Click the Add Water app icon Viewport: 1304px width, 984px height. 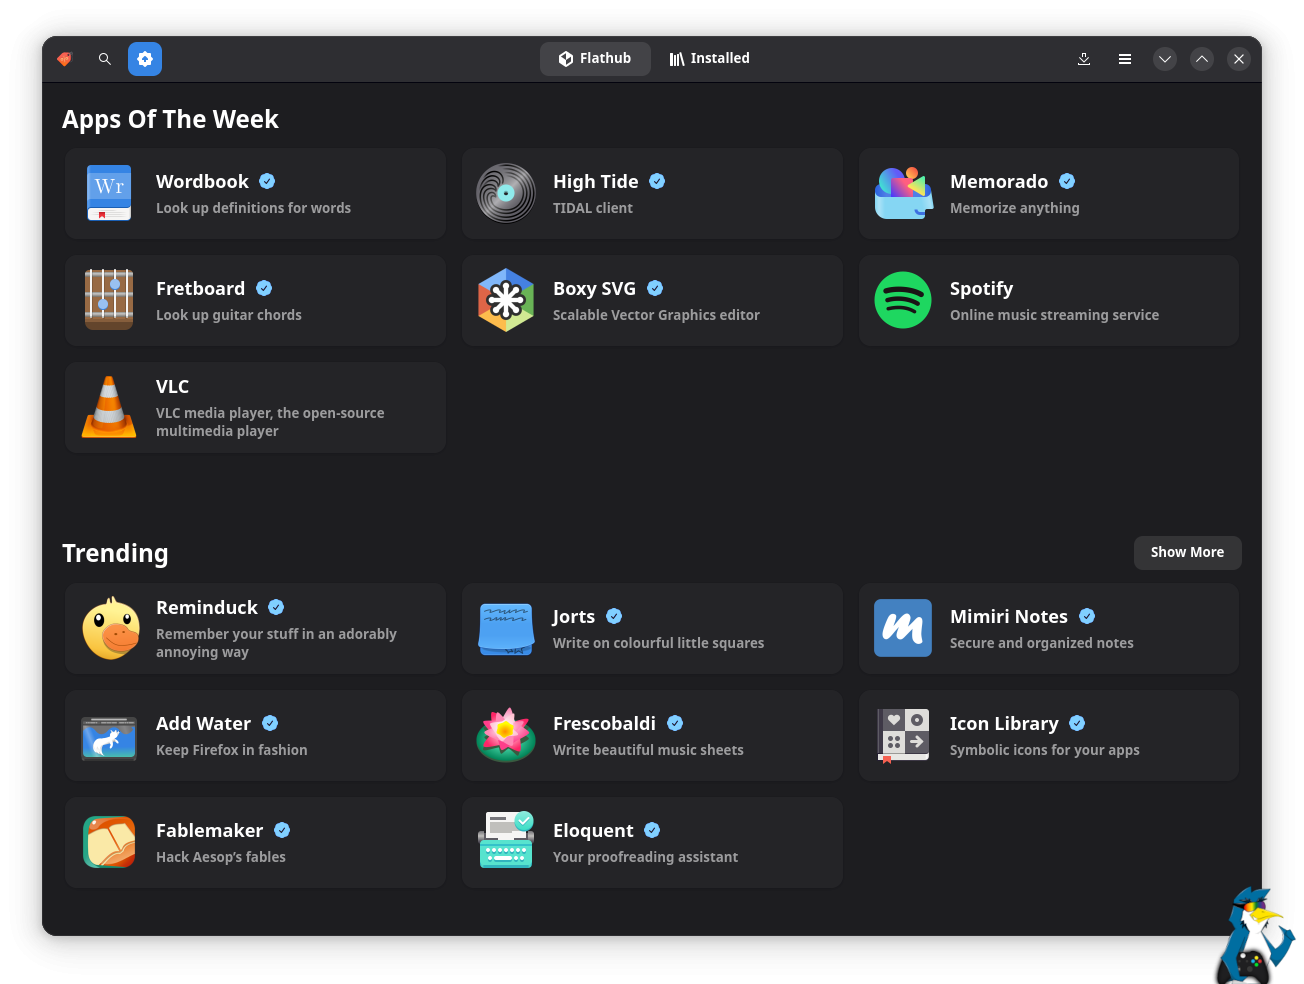point(109,738)
